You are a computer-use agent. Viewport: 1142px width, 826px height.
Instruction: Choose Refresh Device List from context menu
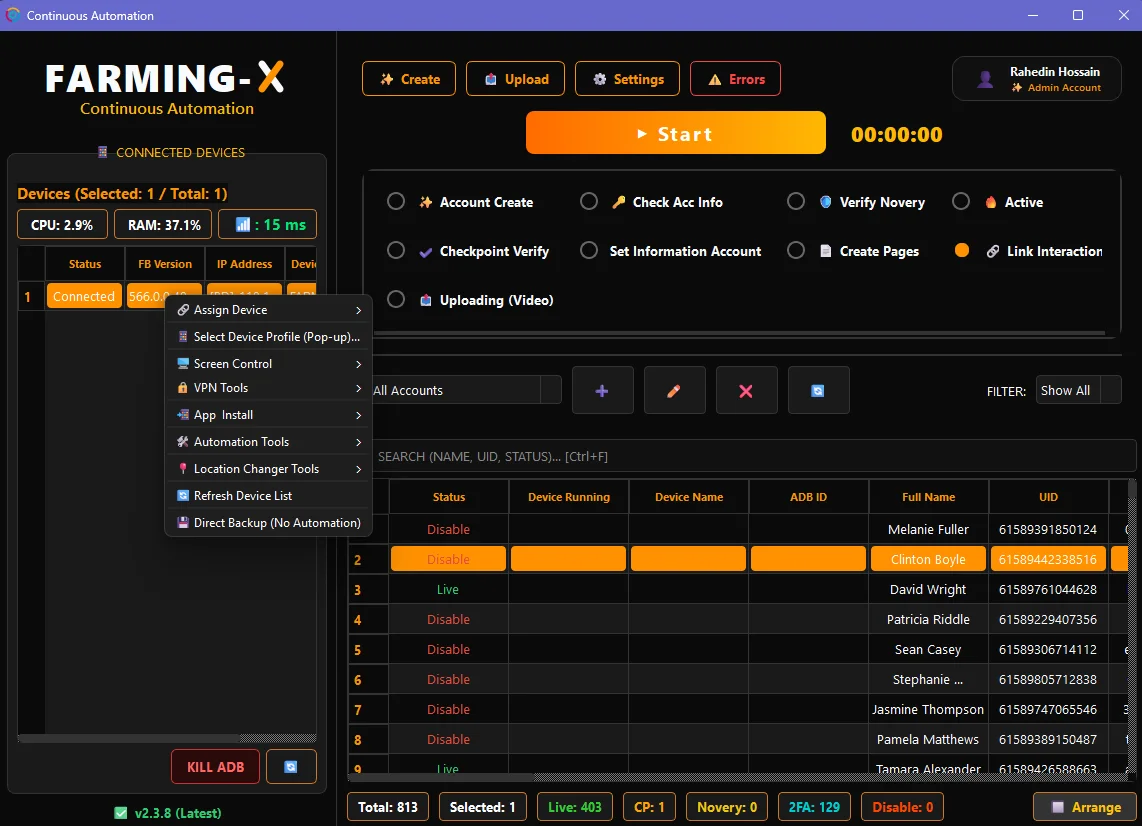pyautogui.click(x=269, y=495)
